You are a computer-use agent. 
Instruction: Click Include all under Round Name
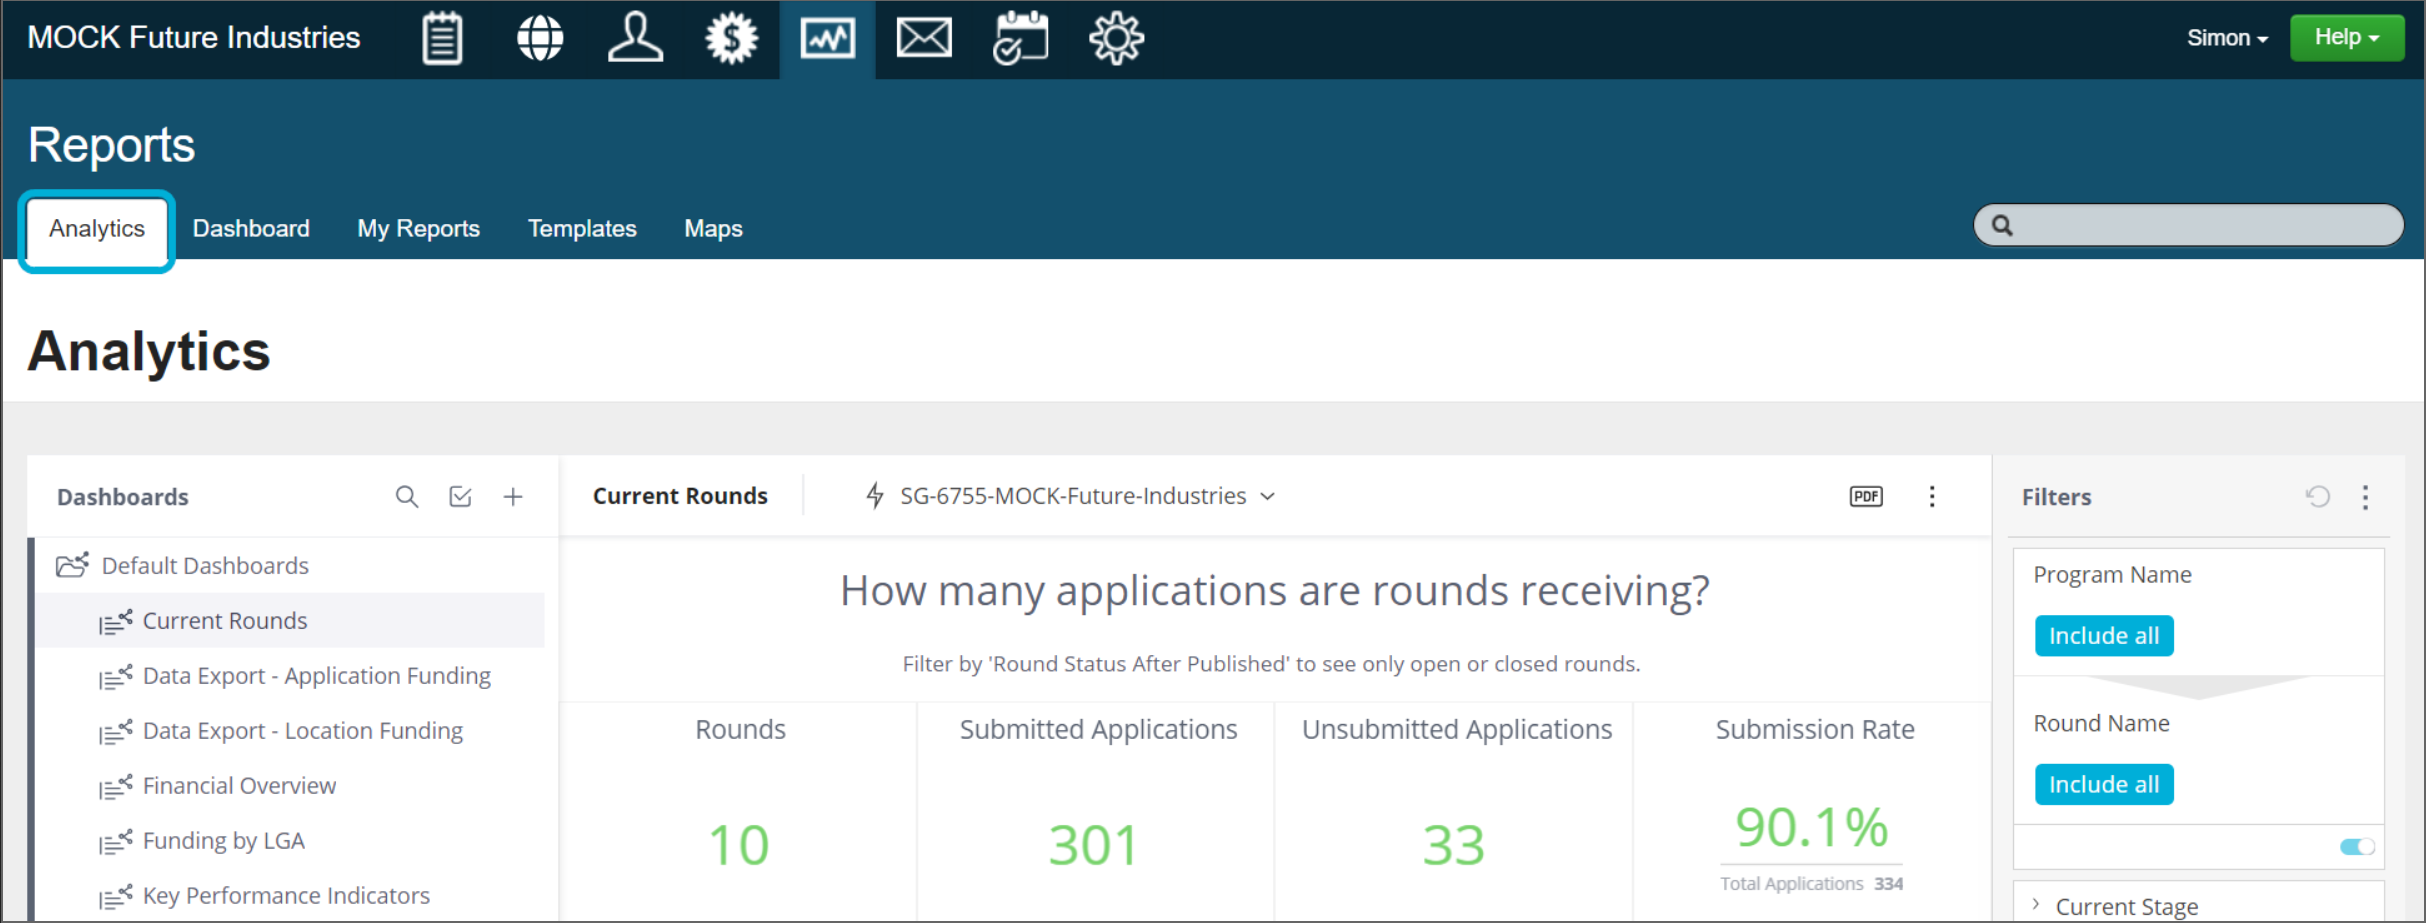click(x=2104, y=785)
